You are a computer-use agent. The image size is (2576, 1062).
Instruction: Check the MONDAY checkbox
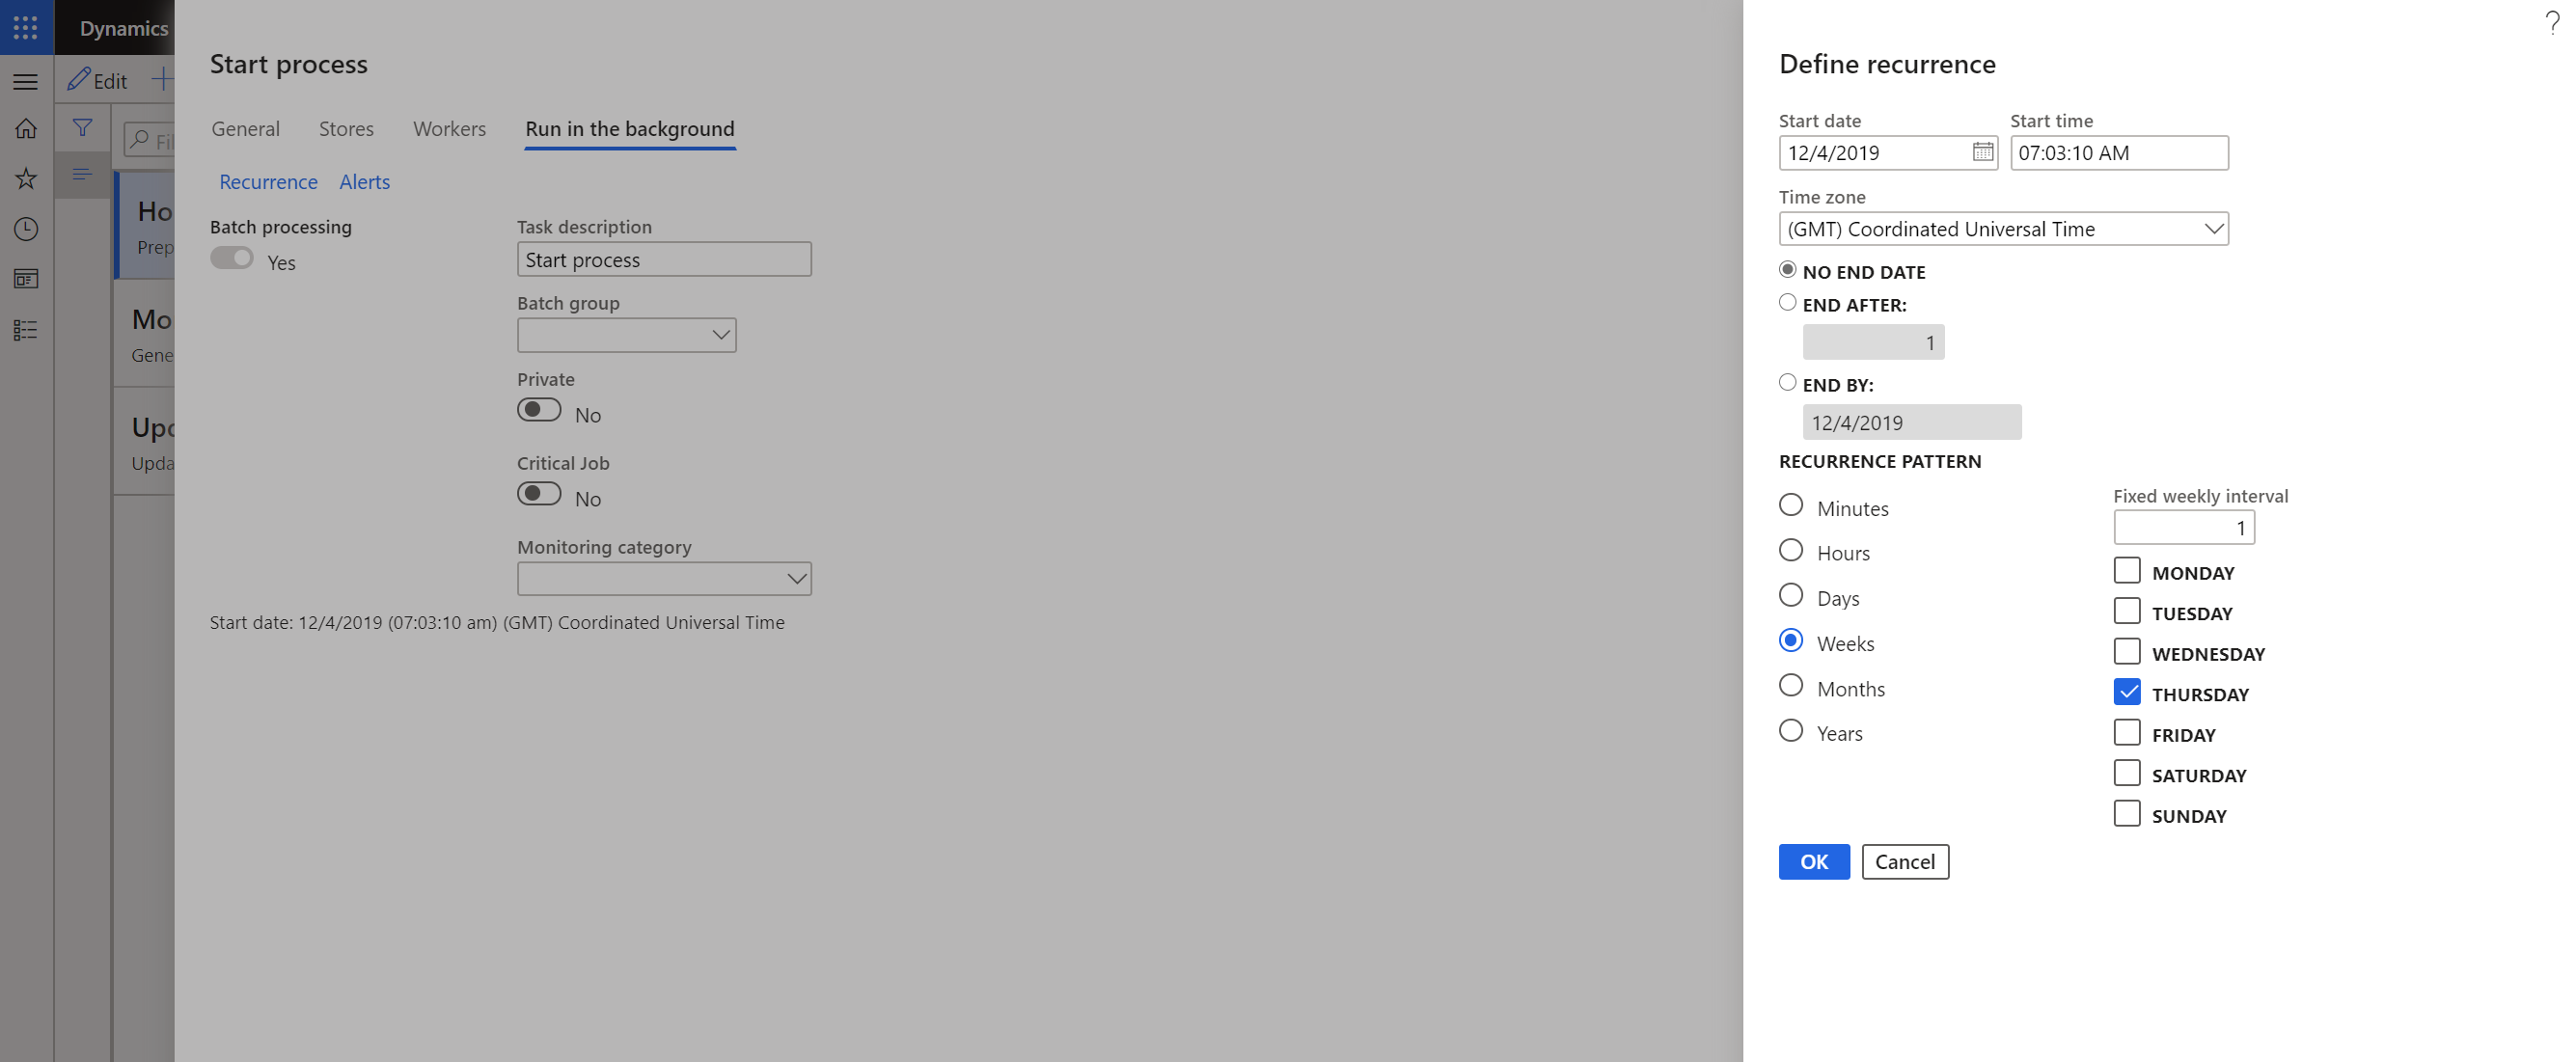pyautogui.click(x=2127, y=569)
